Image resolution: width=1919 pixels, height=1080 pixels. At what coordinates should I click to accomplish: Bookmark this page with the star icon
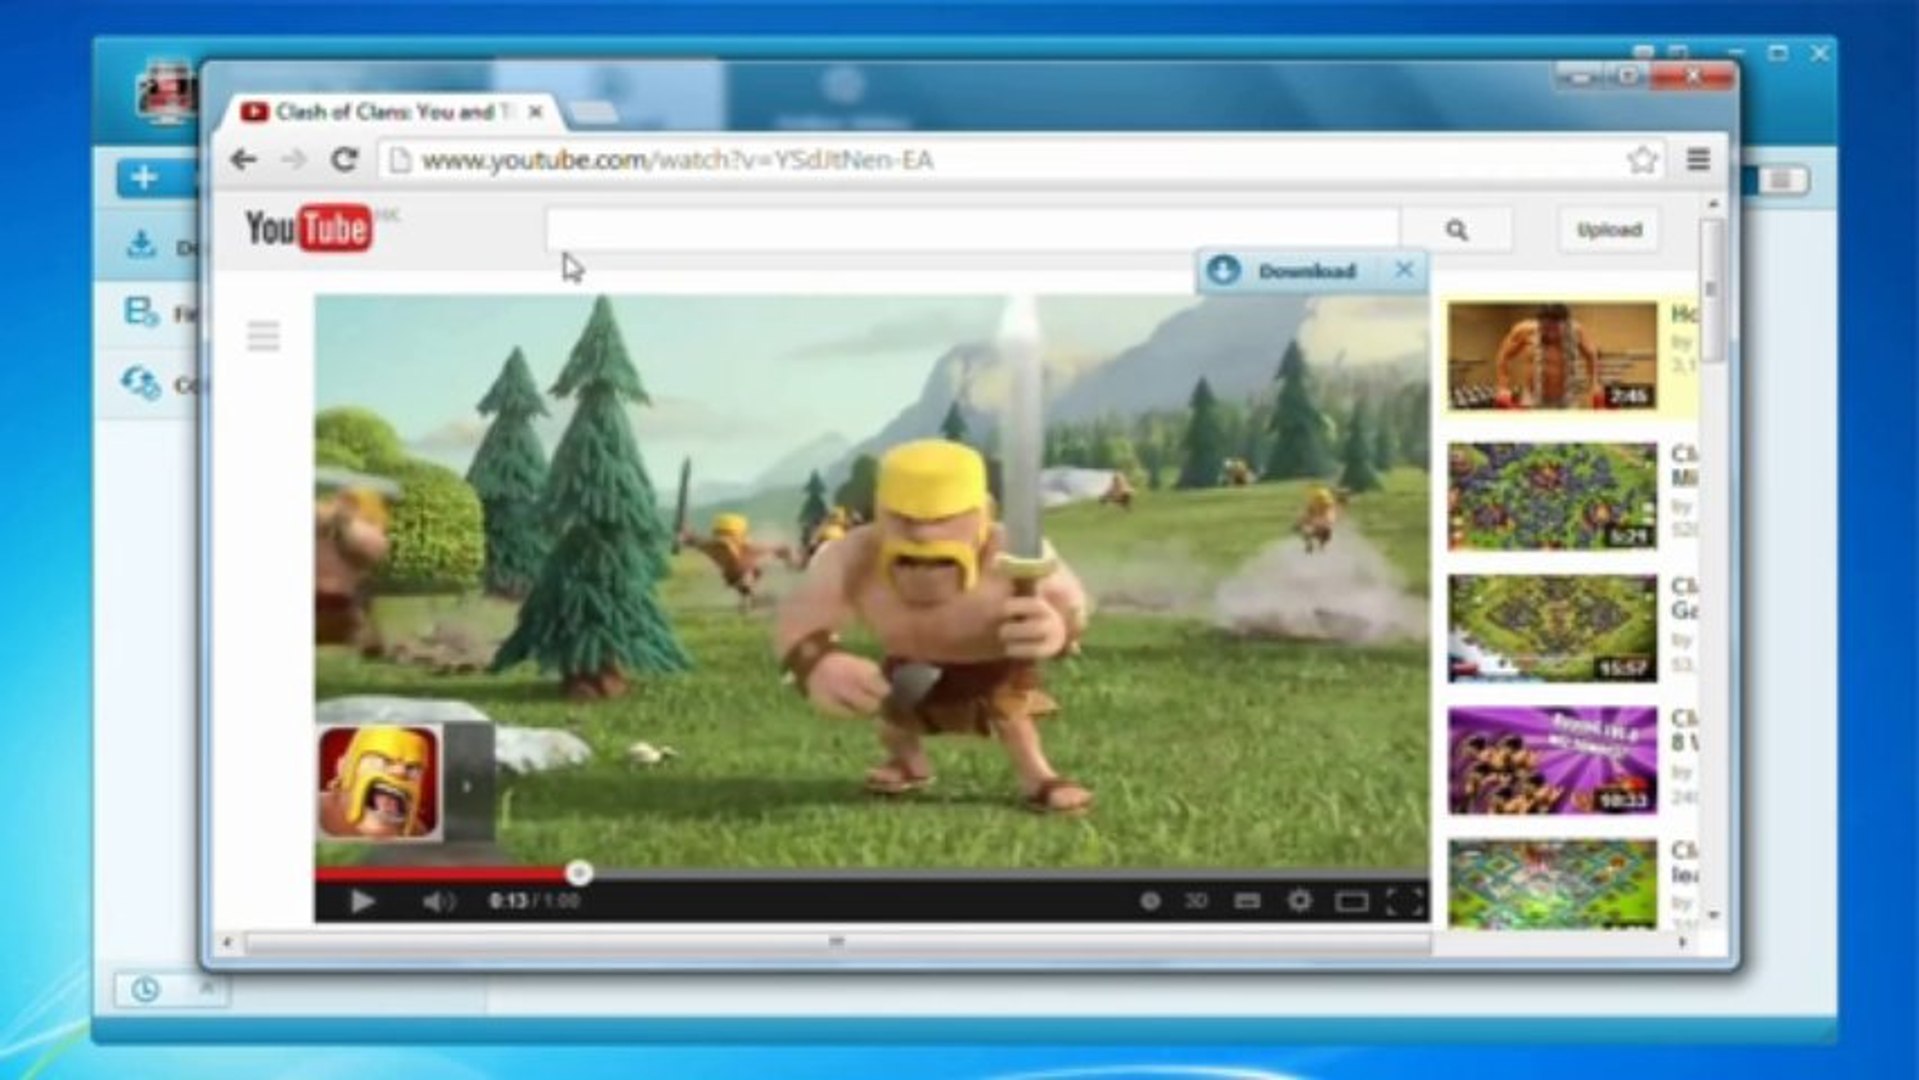1641,159
